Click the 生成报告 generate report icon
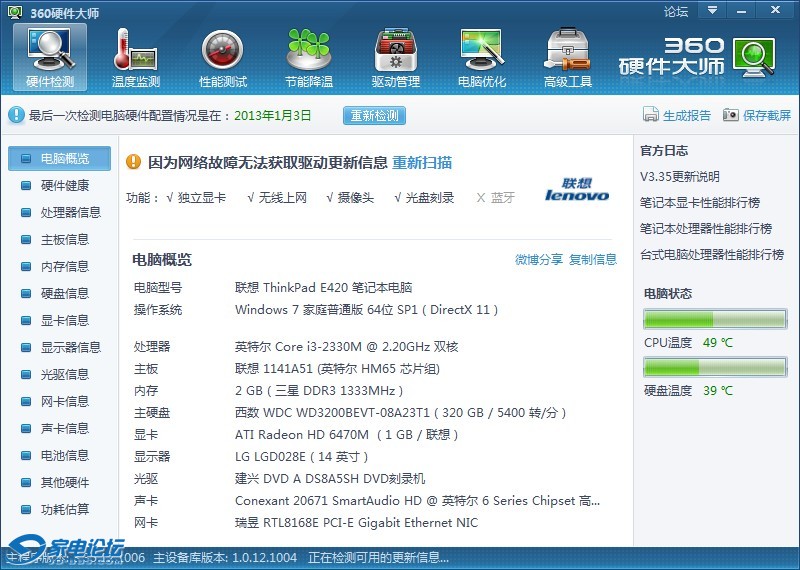The height and width of the screenshot is (570, 800). click(651, 115)
